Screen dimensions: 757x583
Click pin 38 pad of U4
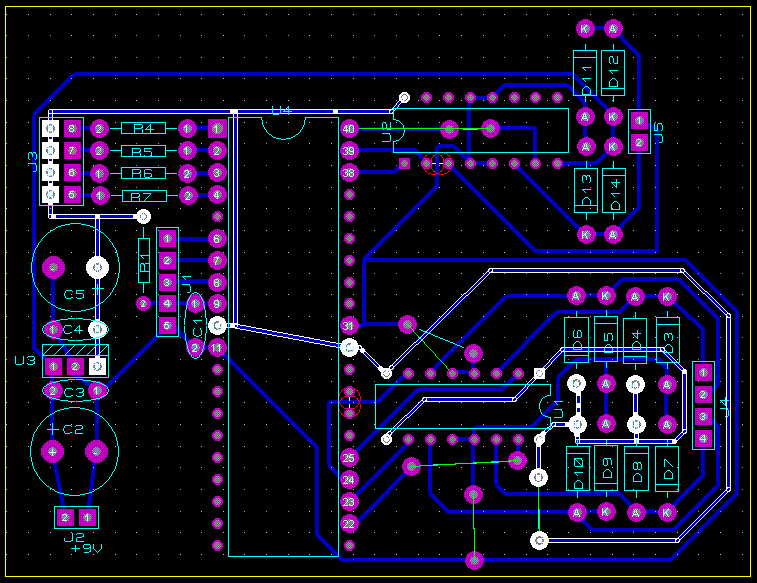[x=349, y=173]
